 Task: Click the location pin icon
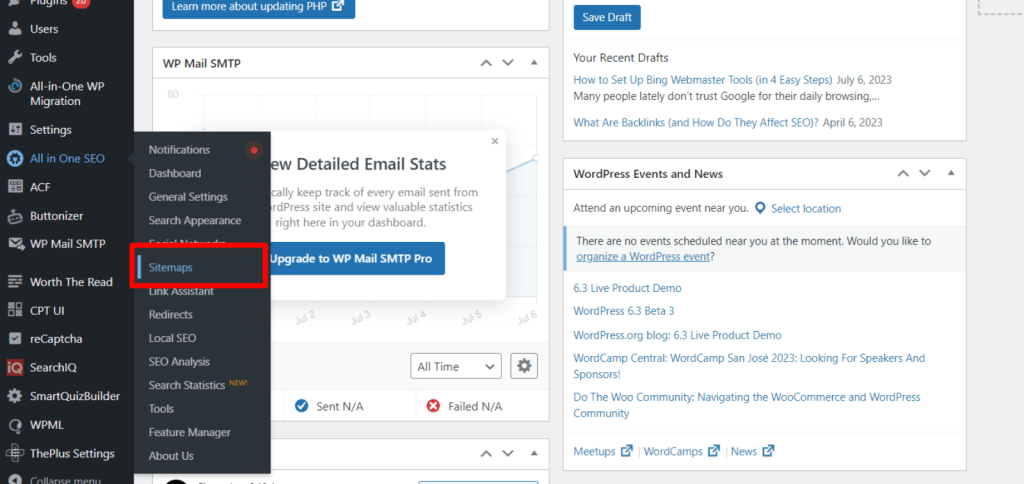[x=760, y=208]
